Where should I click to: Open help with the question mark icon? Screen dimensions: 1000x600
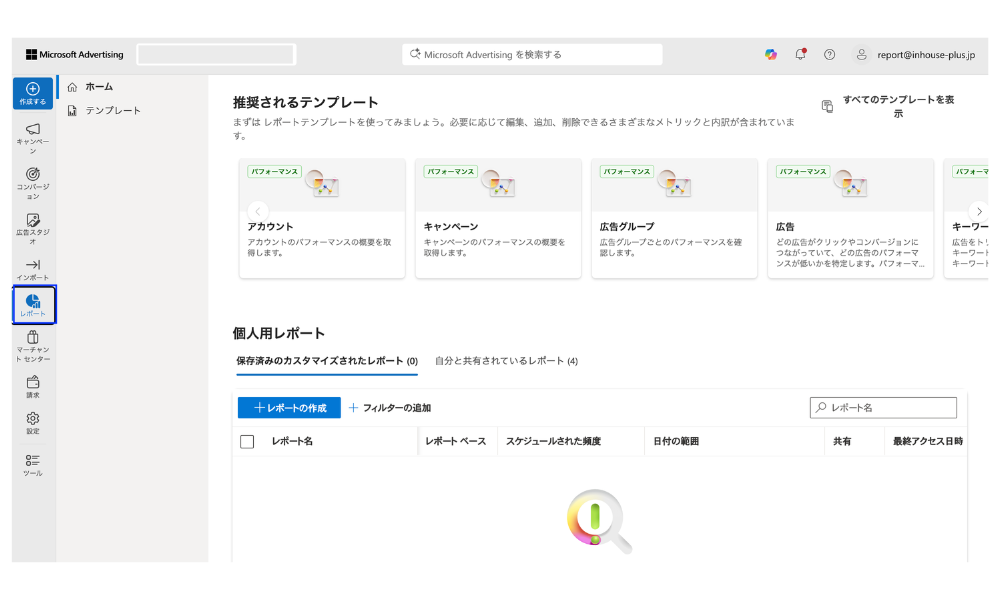click(x=828, y=54)
